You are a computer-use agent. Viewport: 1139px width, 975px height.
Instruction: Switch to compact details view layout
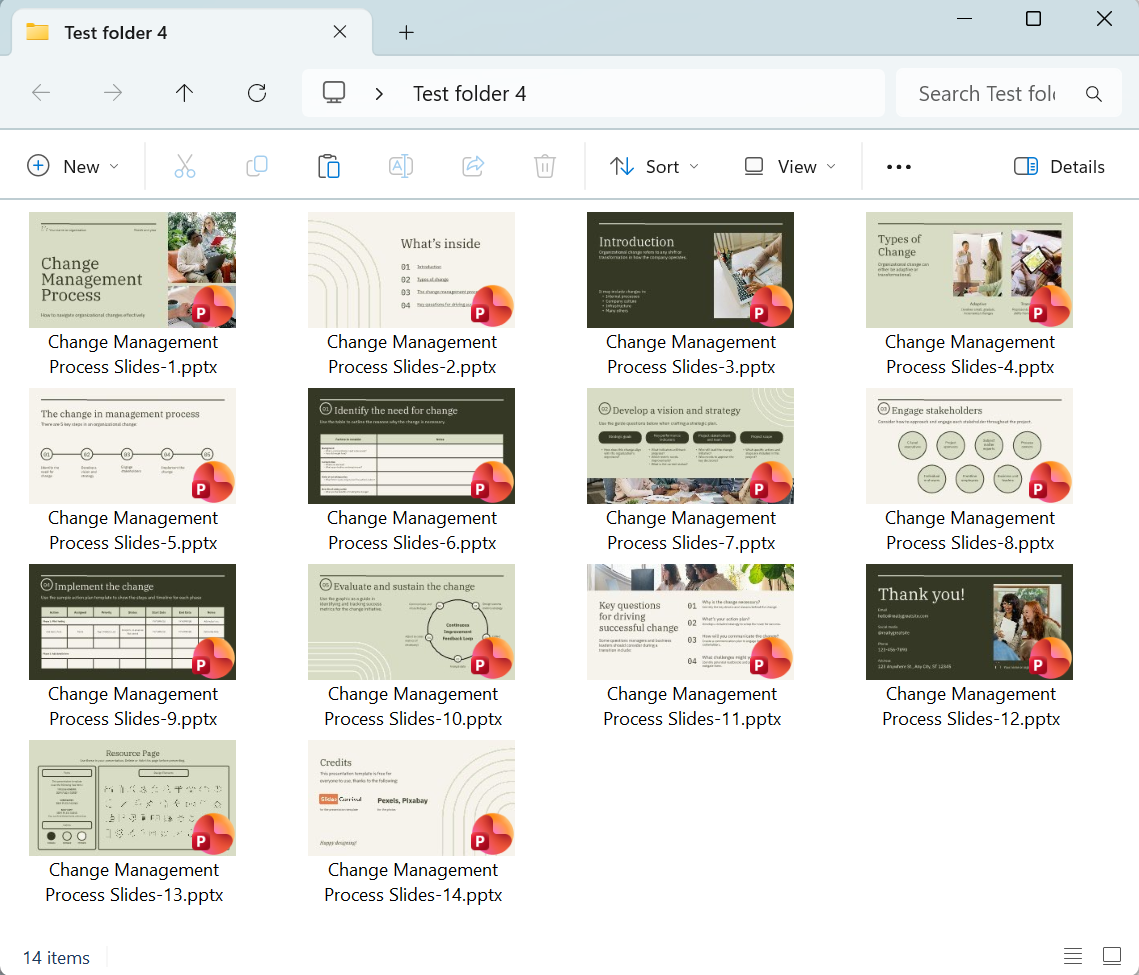coord(1073,956)
